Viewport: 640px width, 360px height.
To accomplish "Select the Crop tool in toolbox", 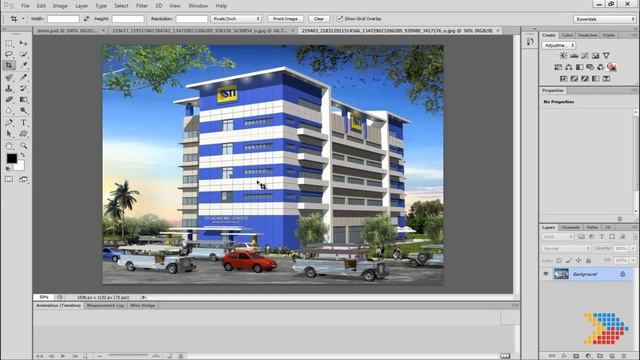I will click(x=9, y=65).
